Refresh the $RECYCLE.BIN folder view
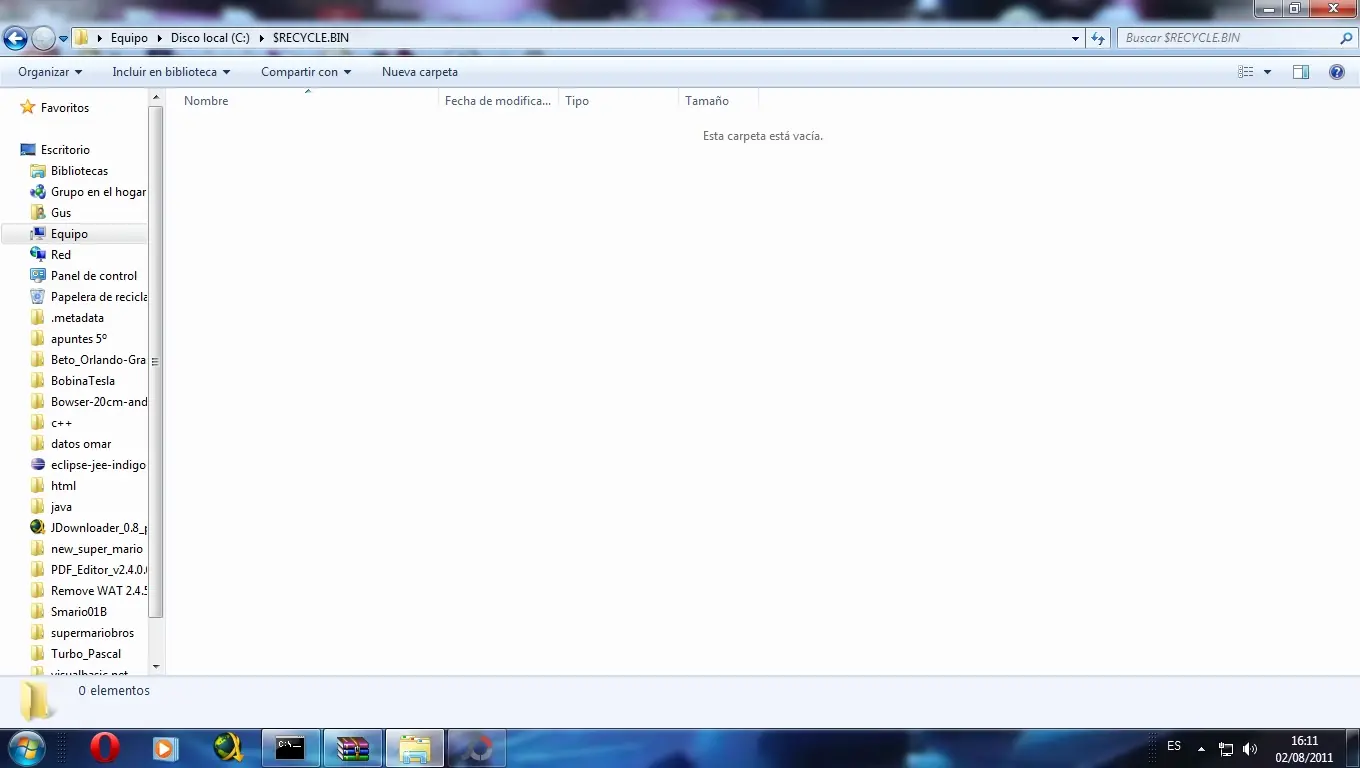 [1098, 38]
